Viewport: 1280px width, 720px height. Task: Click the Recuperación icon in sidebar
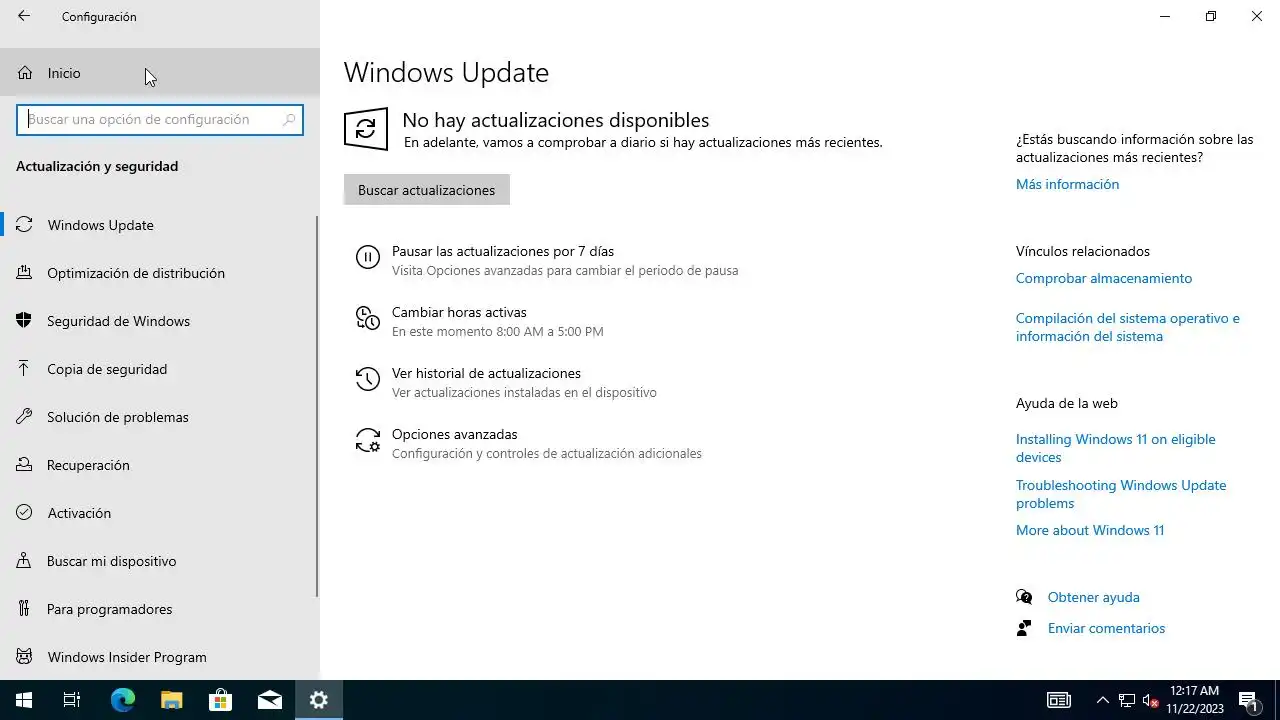[x=25, y=465]
